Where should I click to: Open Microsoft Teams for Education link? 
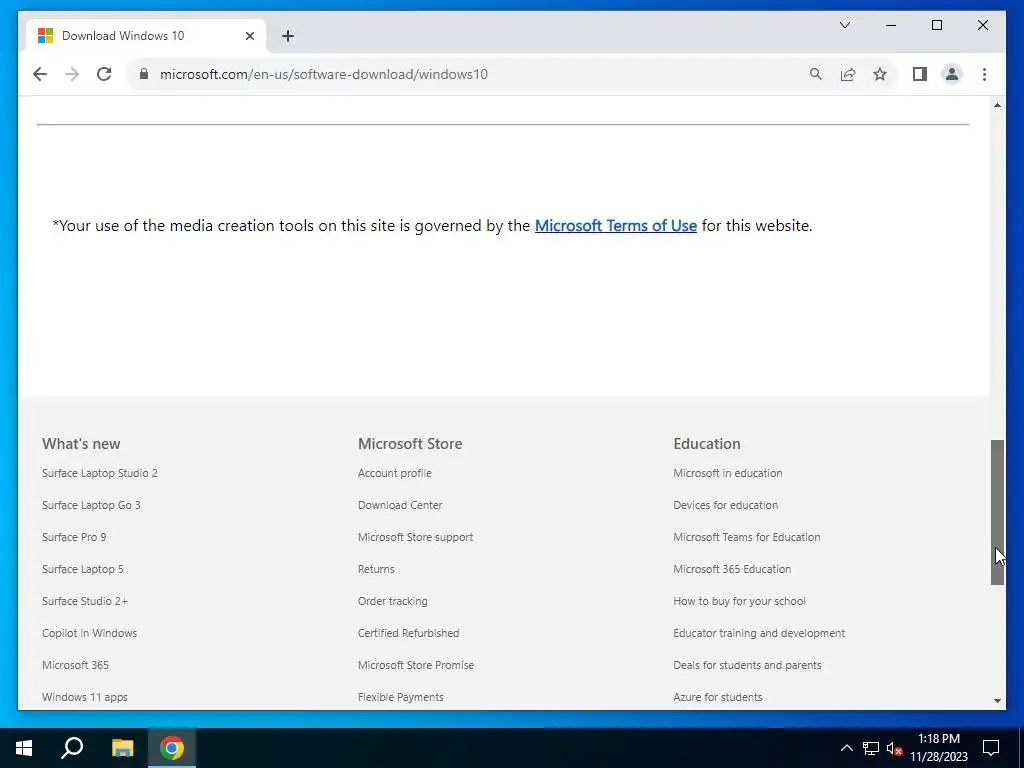pos(746,537)
